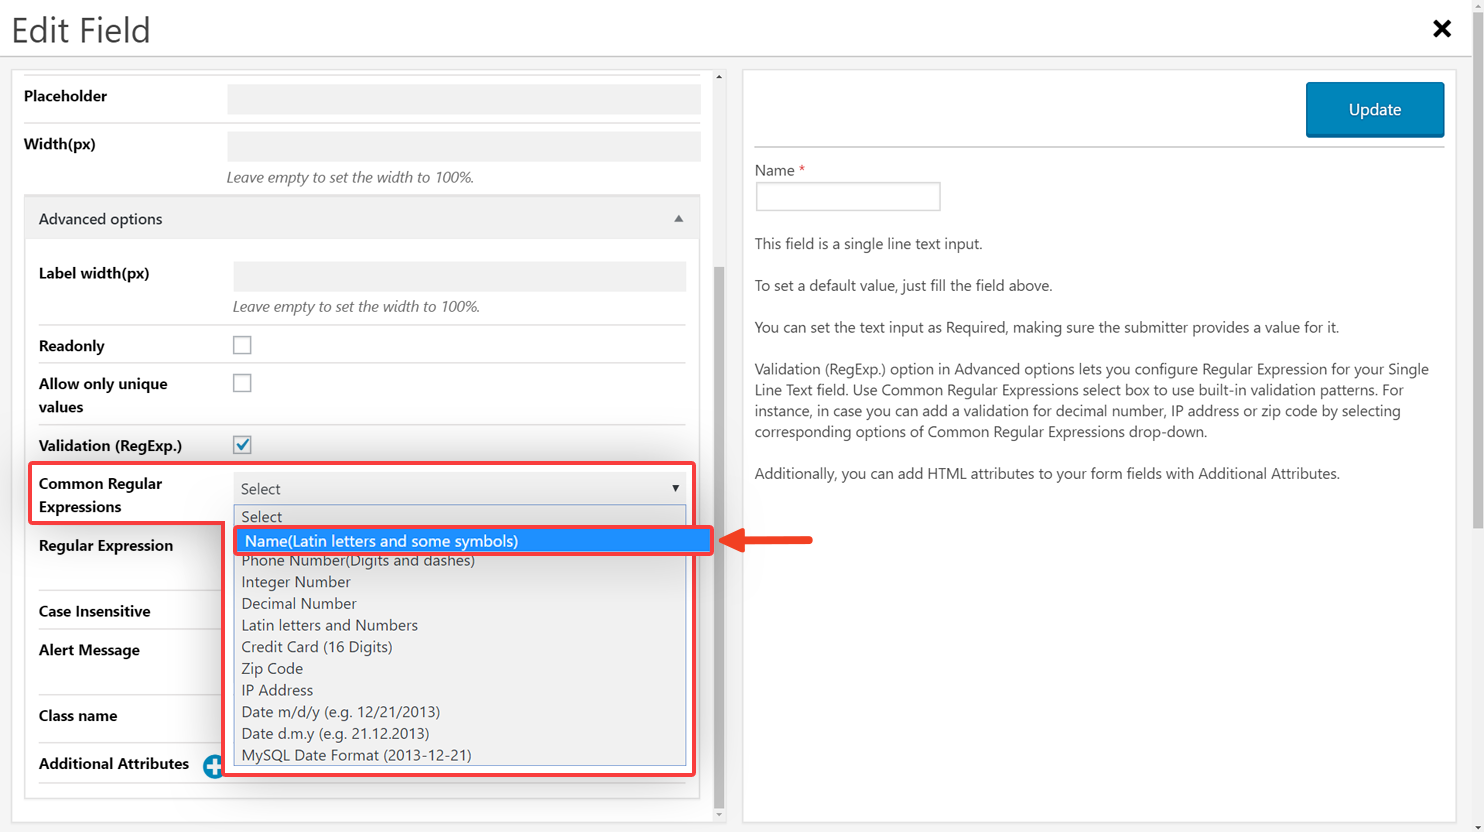Click the Edit Field title
The width and height of the screenshot is (1484, 832).
pos(81,30)
